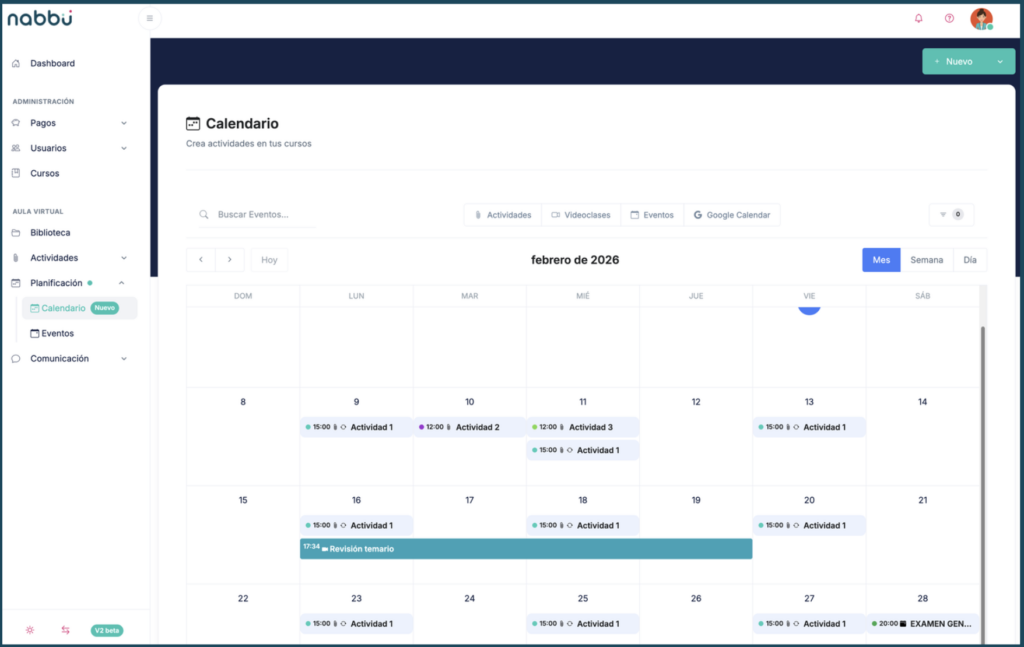Open the Nuevo button dropdown arrow

[x=1000, y=62]
